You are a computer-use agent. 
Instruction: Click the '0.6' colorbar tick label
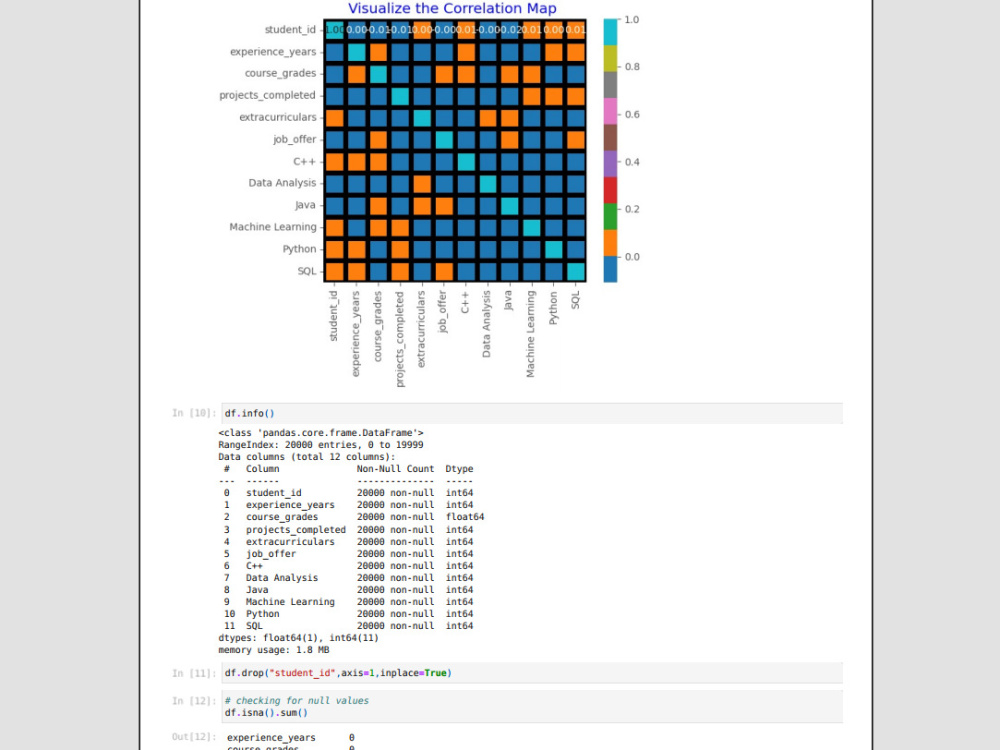coord(631,115)
